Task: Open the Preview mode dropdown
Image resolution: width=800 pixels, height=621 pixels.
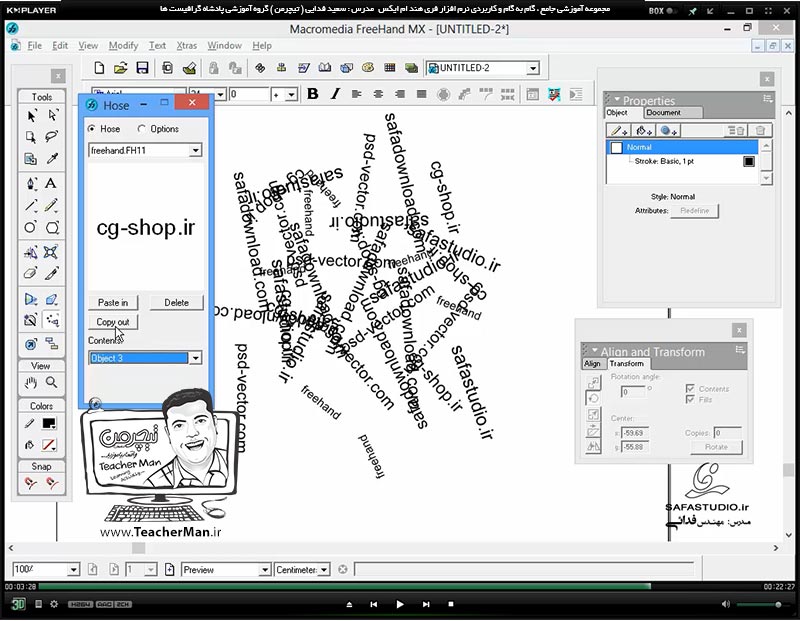Action: pyautogui.click(x=264, y=570)
